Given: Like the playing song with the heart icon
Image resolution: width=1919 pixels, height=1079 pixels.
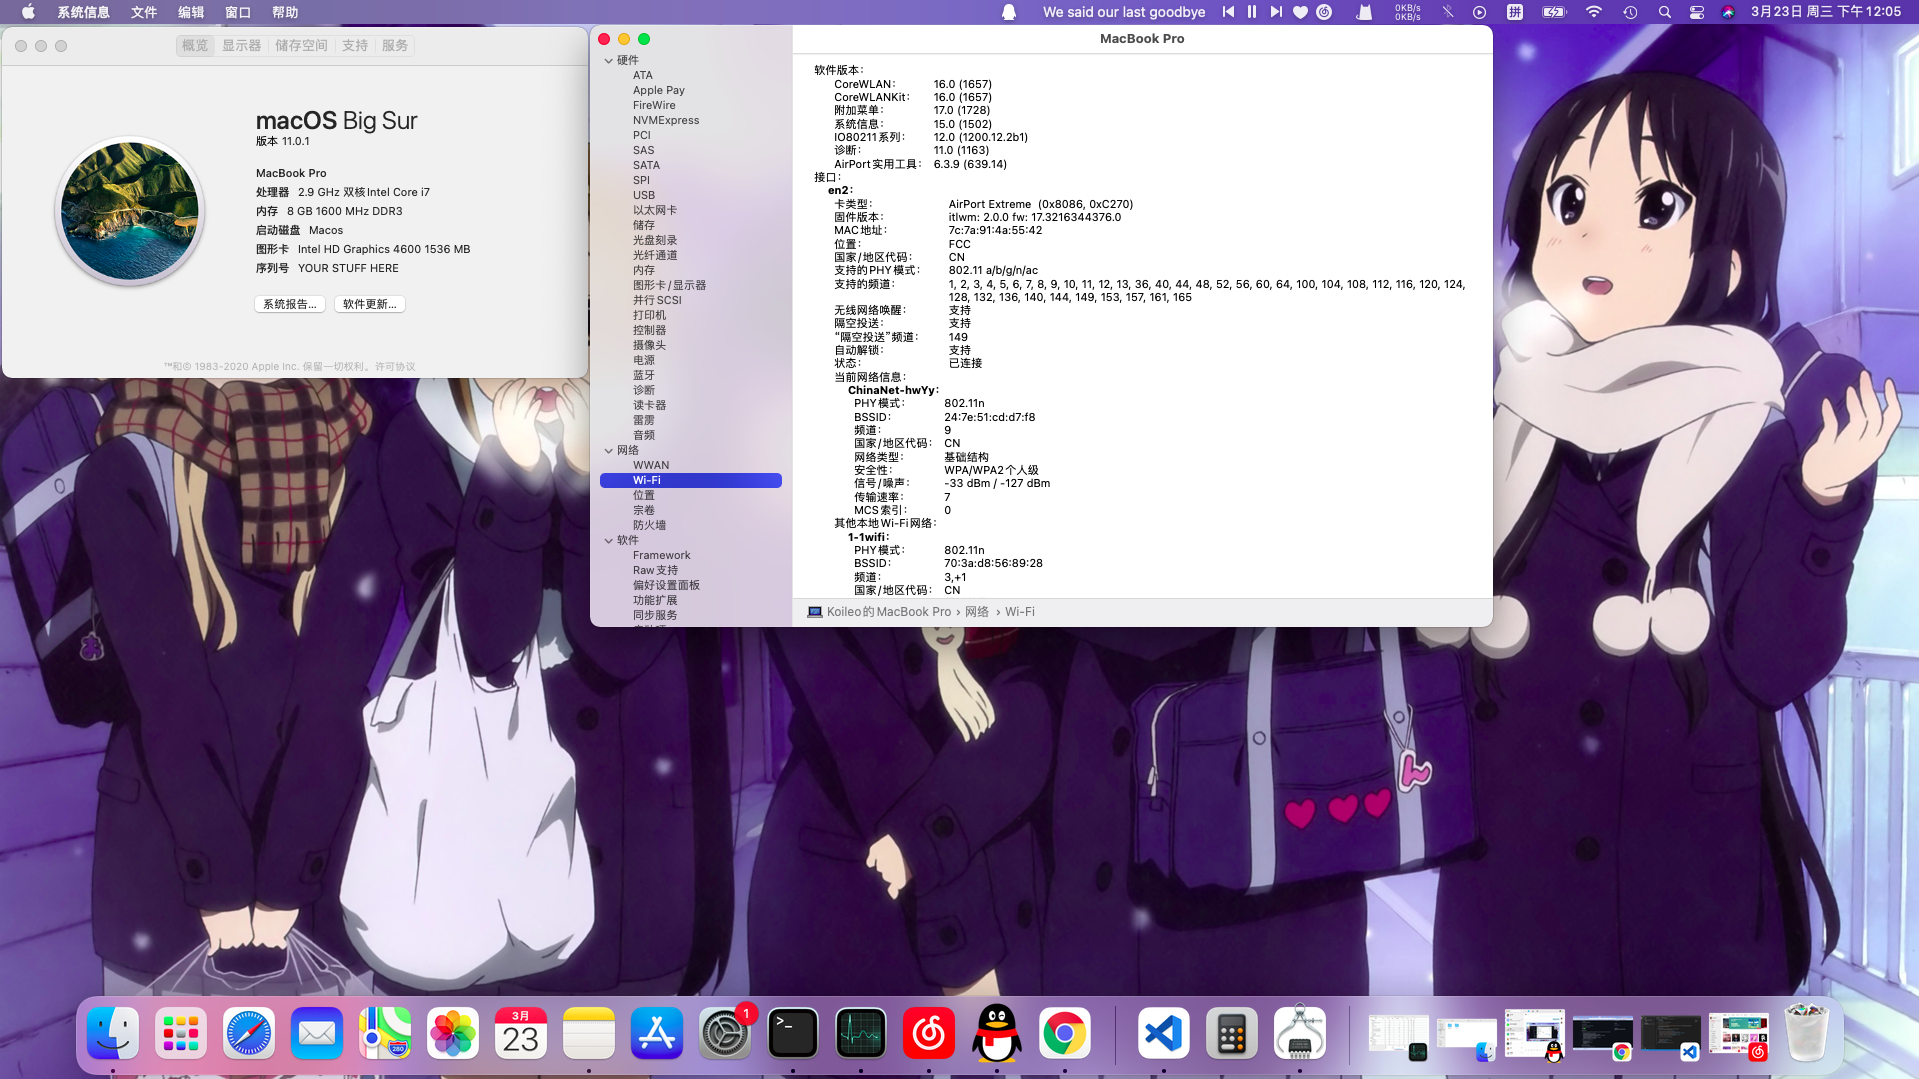Looking at the screenshot, I should click(1298, 12).
